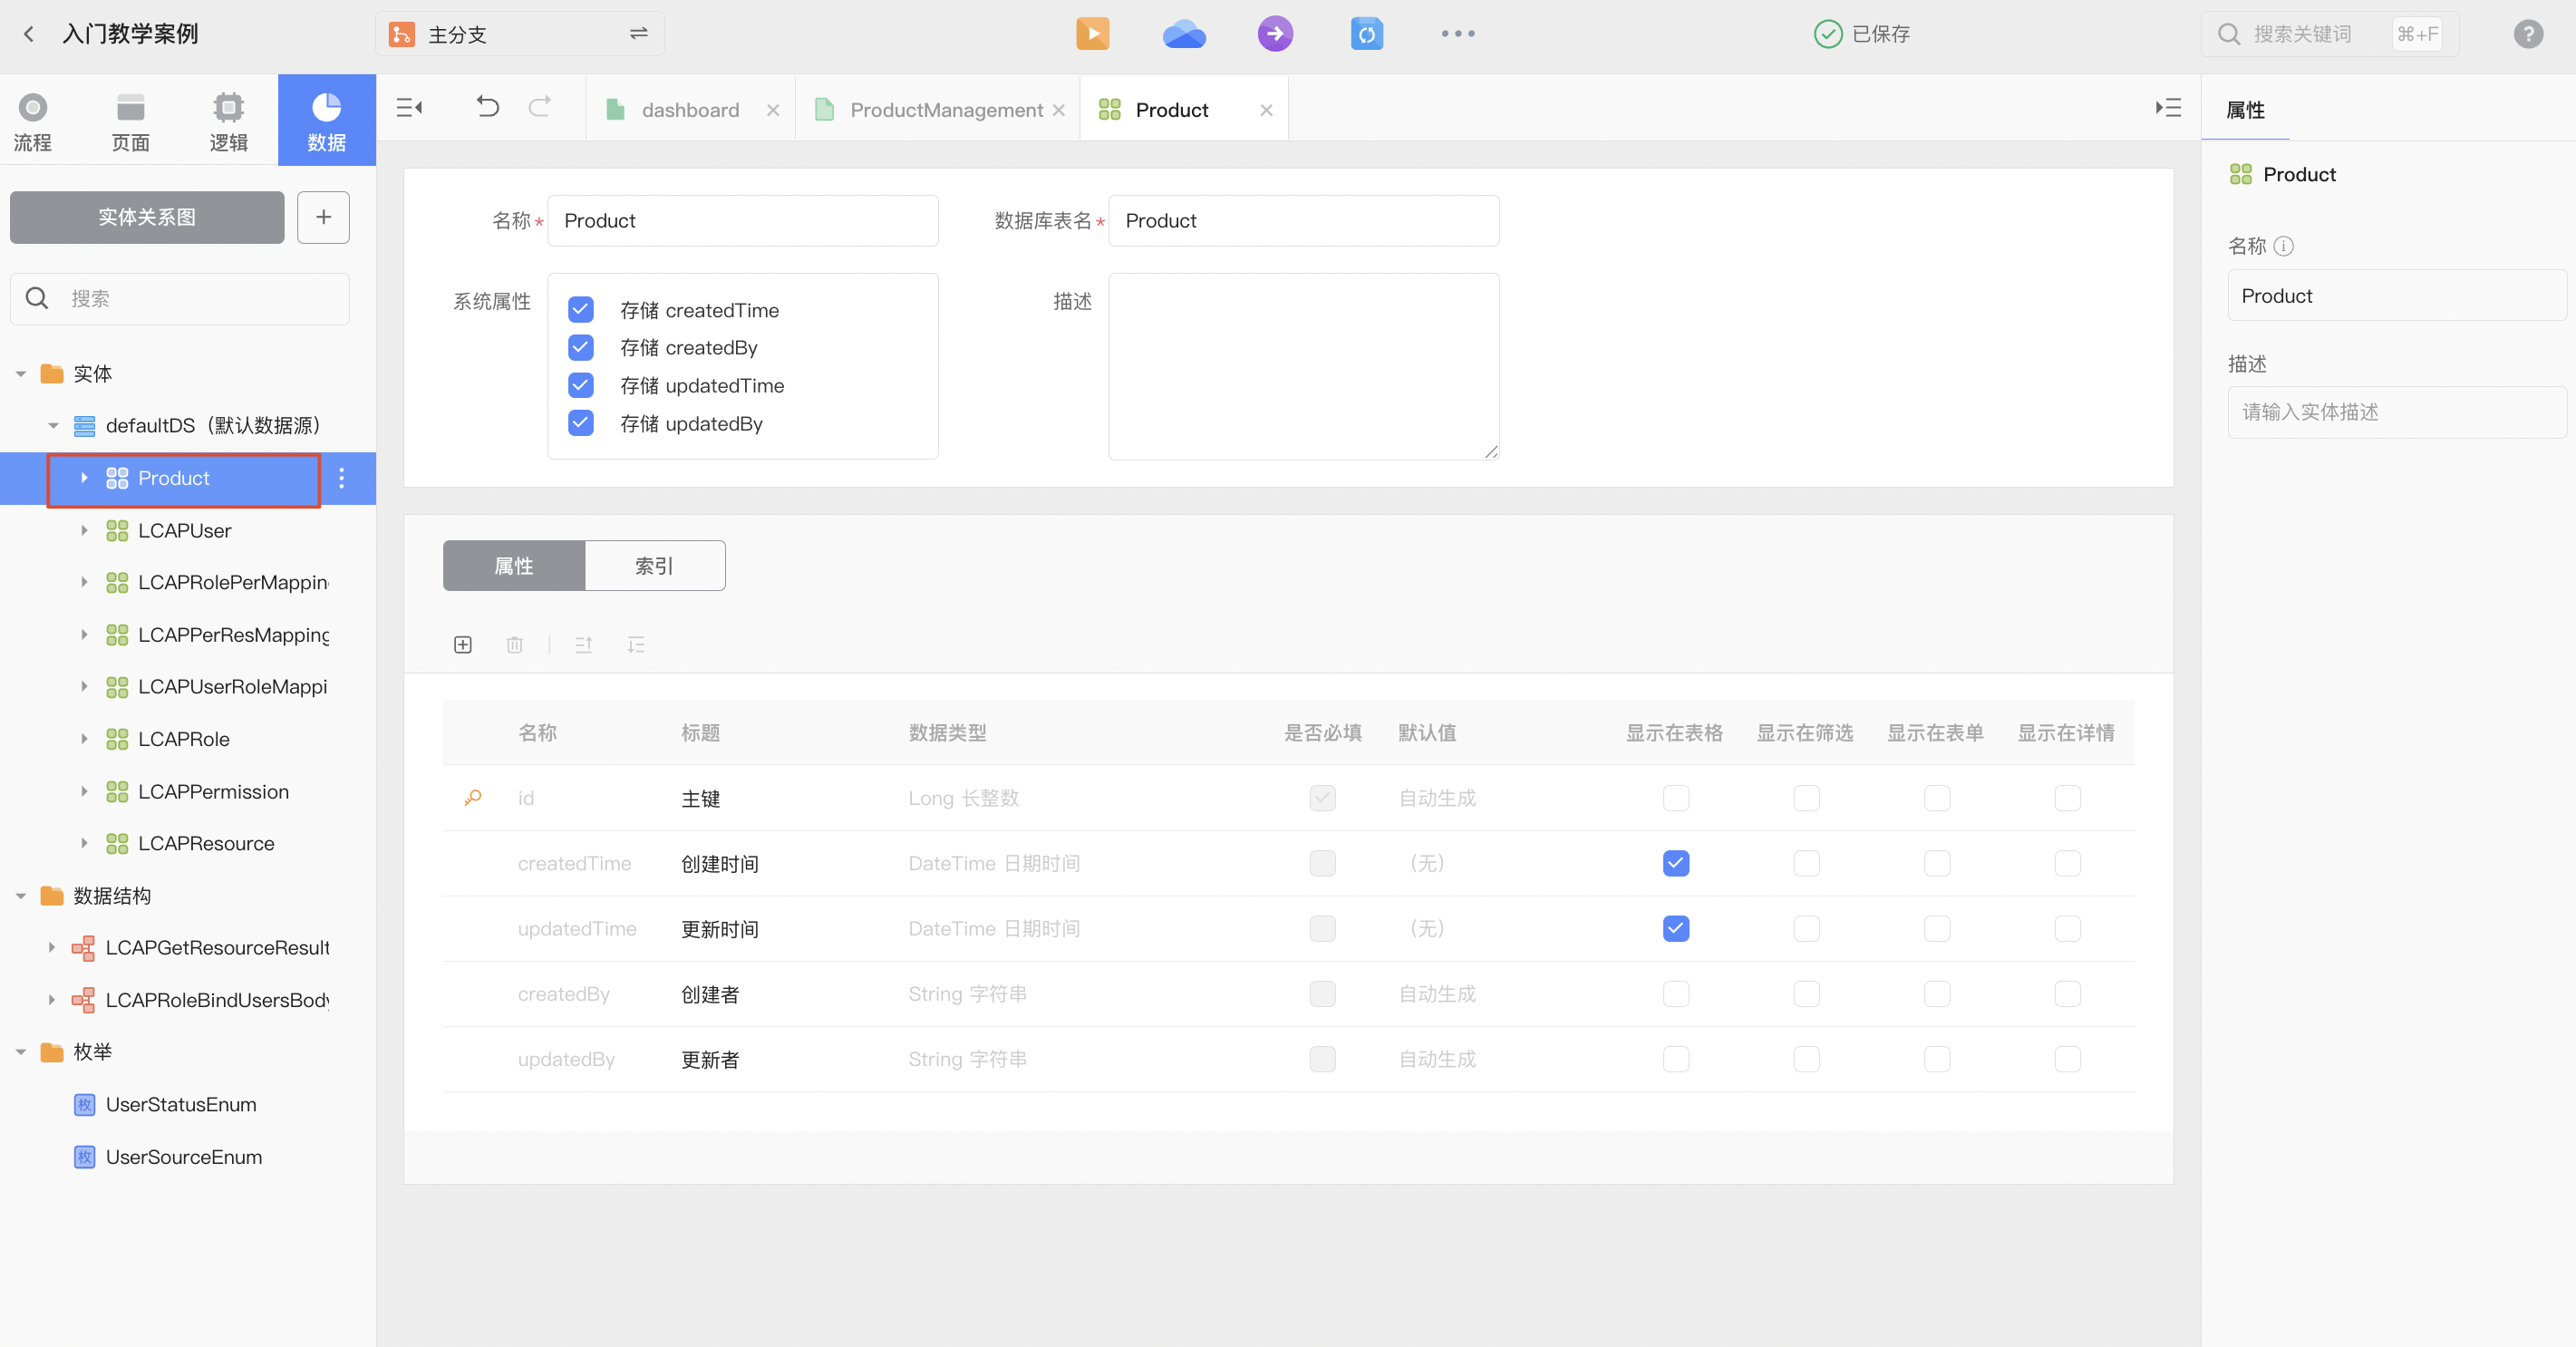This screenshot has width=2576, height=1347.
Task: Check 显示在筛选 for createdTime row
Action: [x=1806, y=863]
